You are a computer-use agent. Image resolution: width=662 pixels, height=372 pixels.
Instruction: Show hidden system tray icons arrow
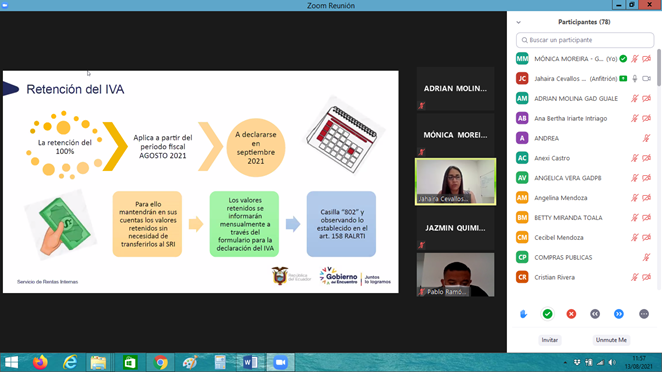pyautogui.click(x=565, y=363)
